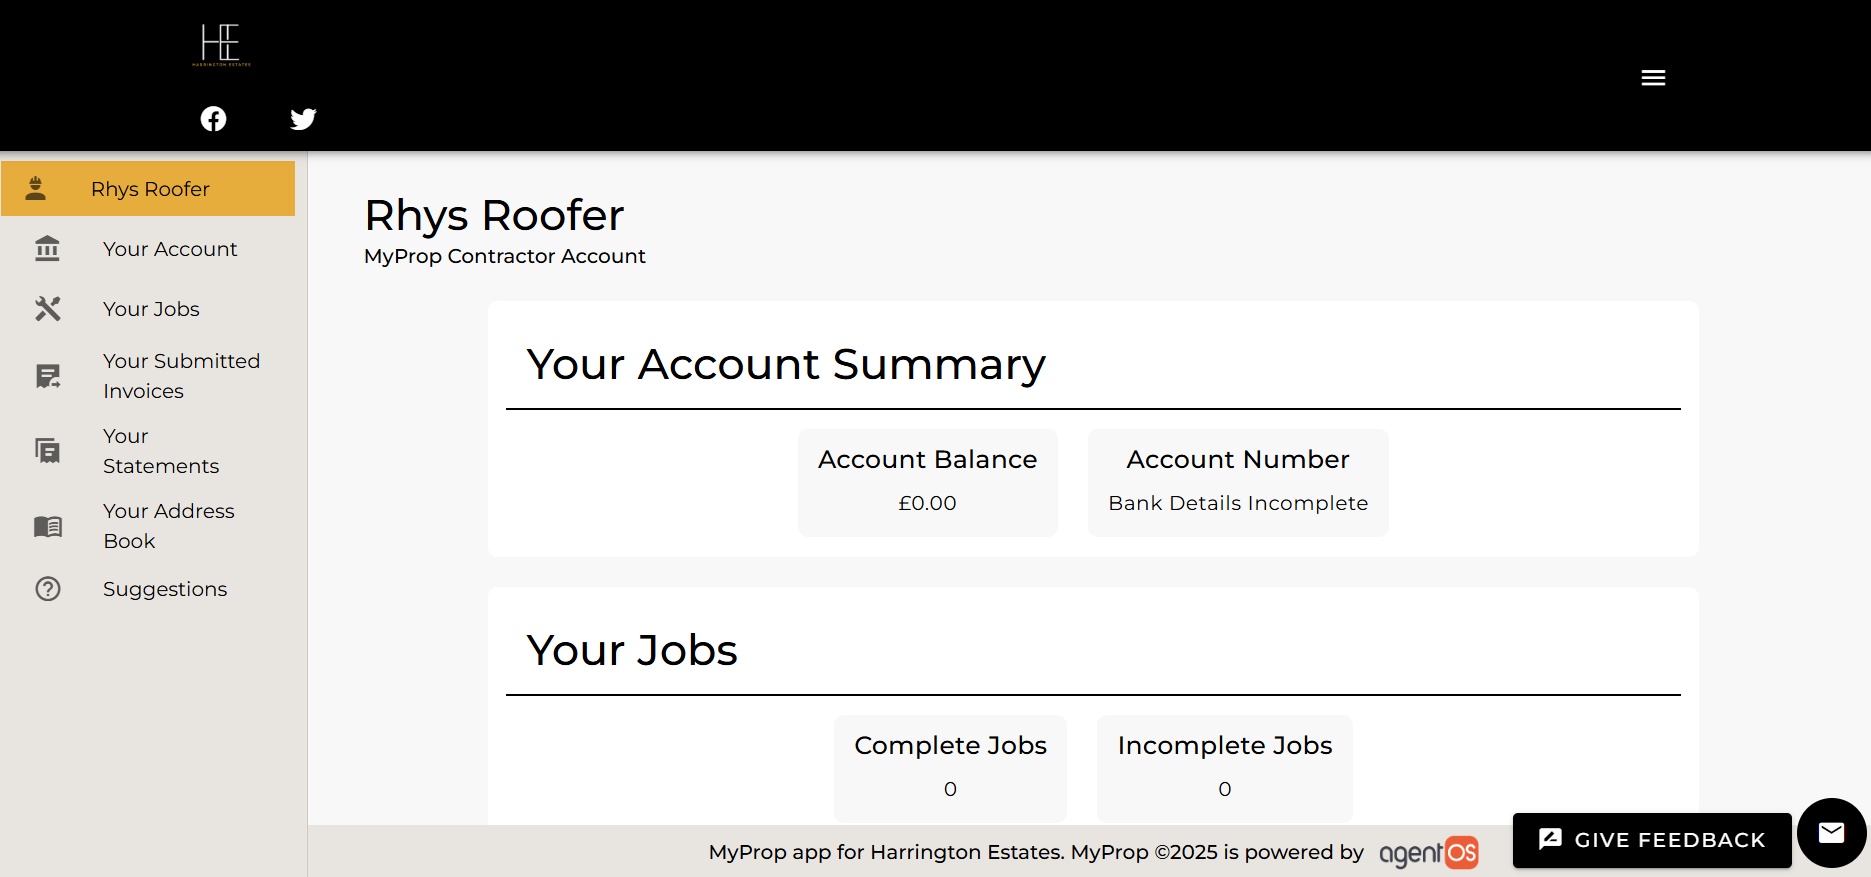Click the 'MyProp Contractor Account' subtitle
This screenshot has width=1871, height=877.
tap(505, 256)
